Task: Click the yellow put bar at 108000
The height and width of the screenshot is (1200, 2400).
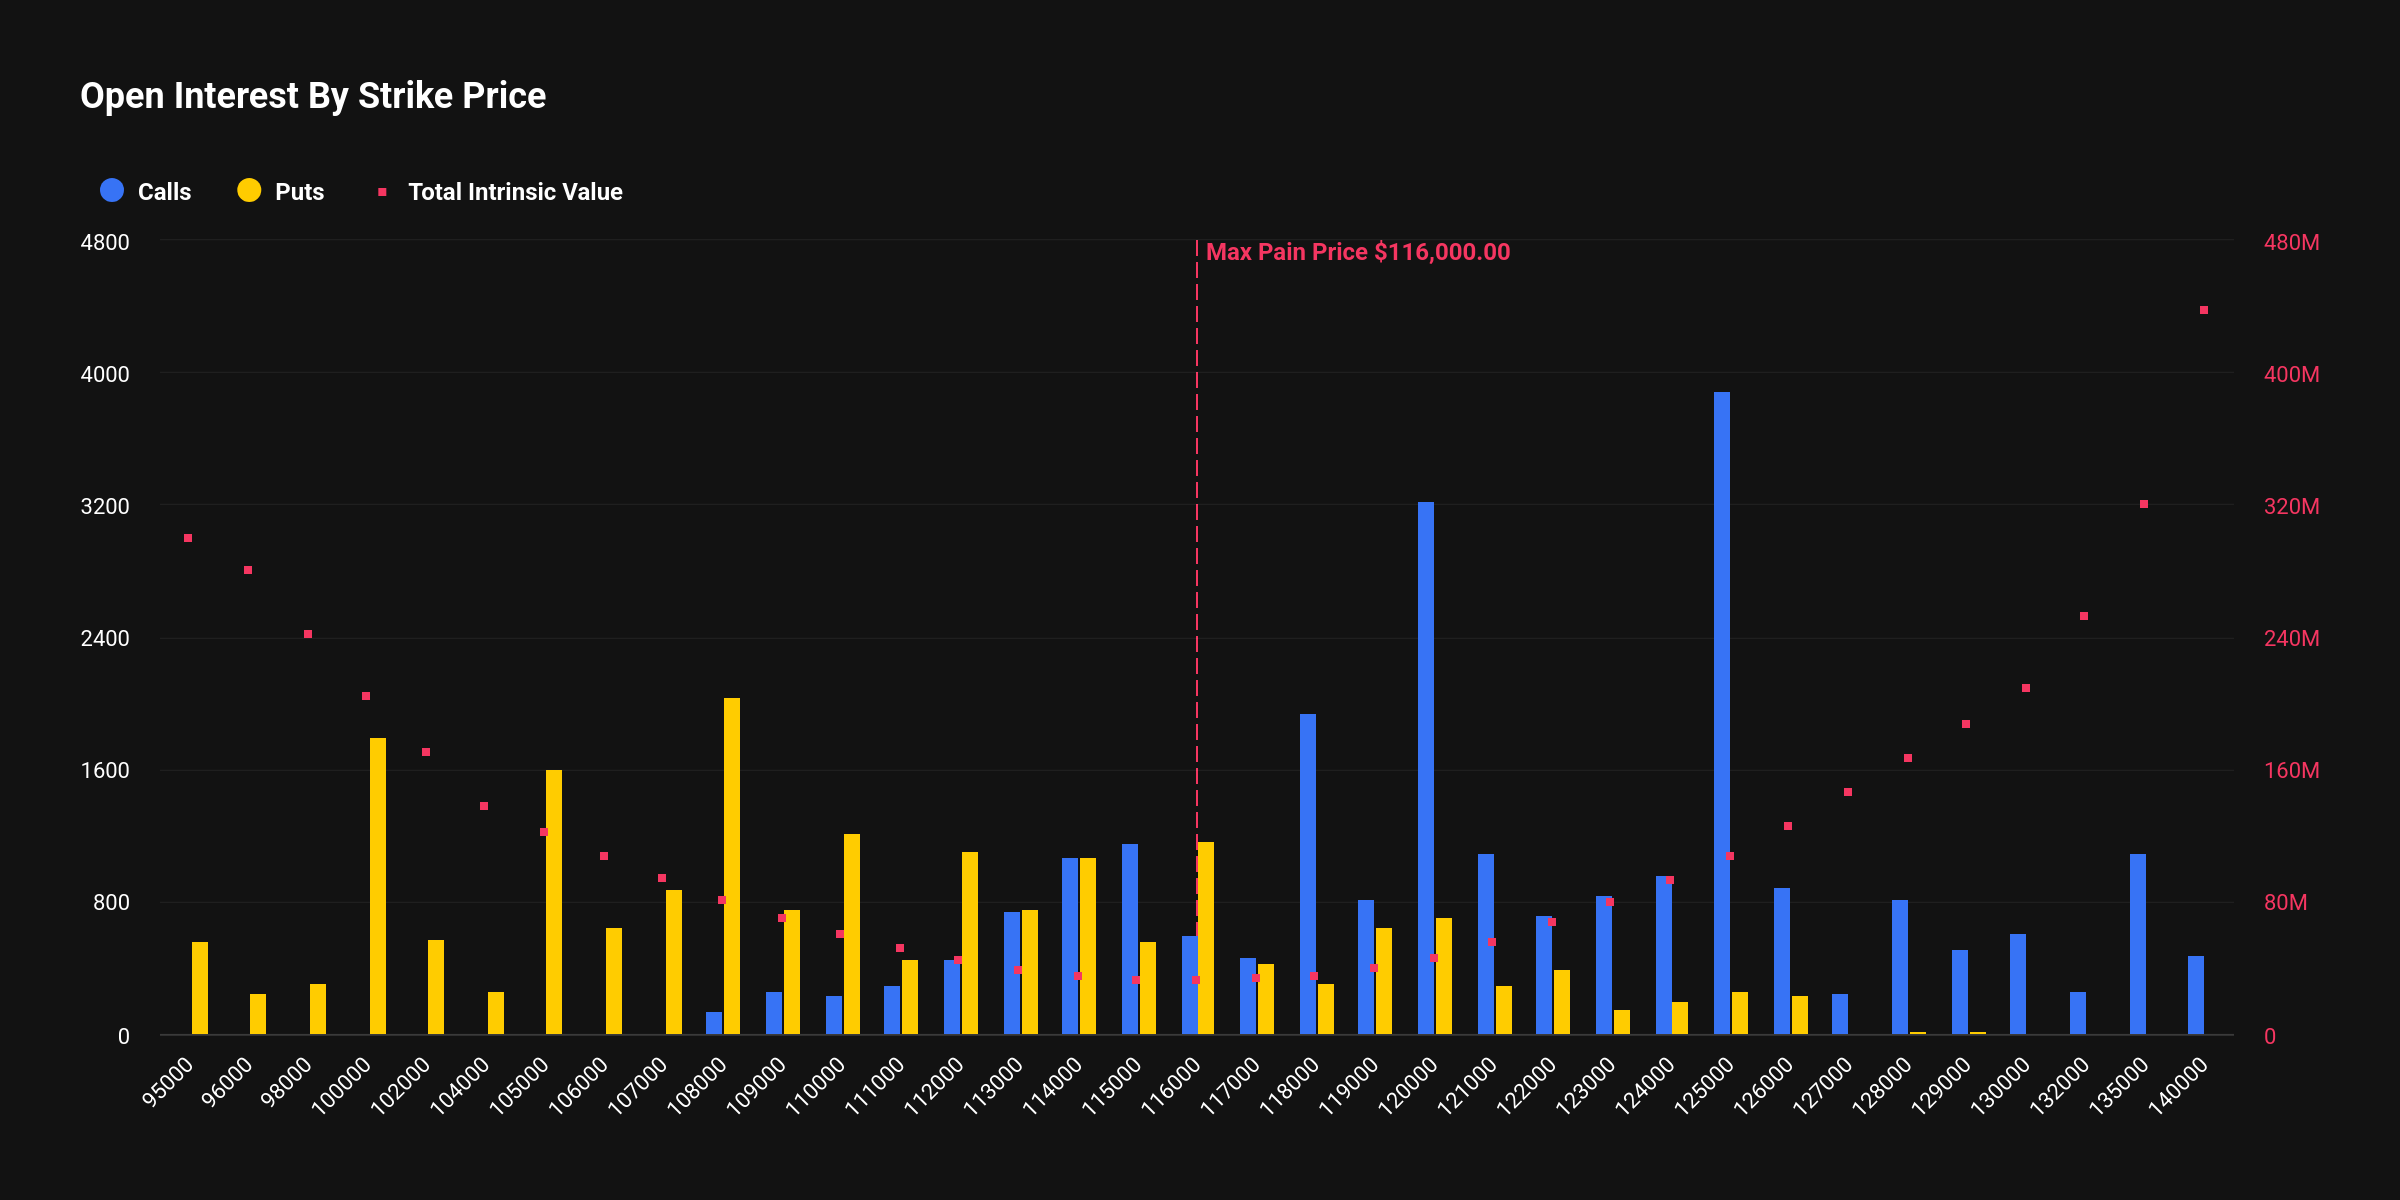Action: click(x=731, y=865)
